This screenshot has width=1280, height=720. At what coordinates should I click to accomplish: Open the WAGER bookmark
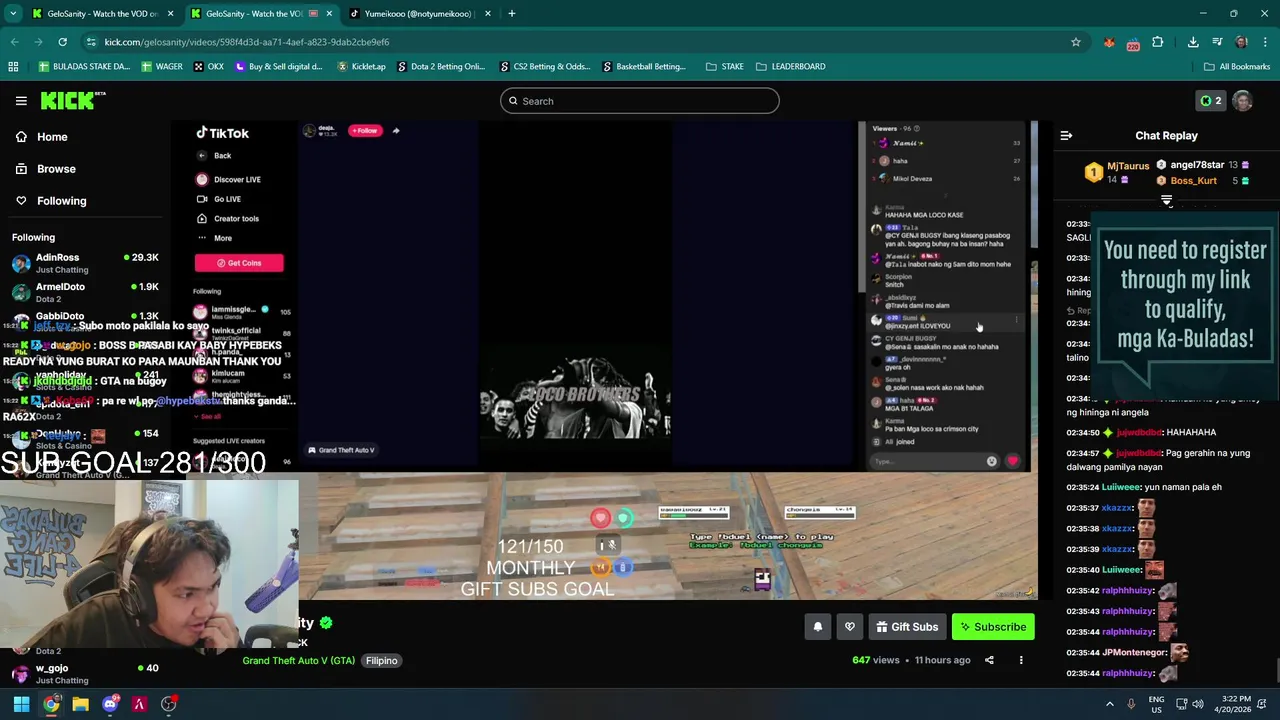click(x=162, y=67)
